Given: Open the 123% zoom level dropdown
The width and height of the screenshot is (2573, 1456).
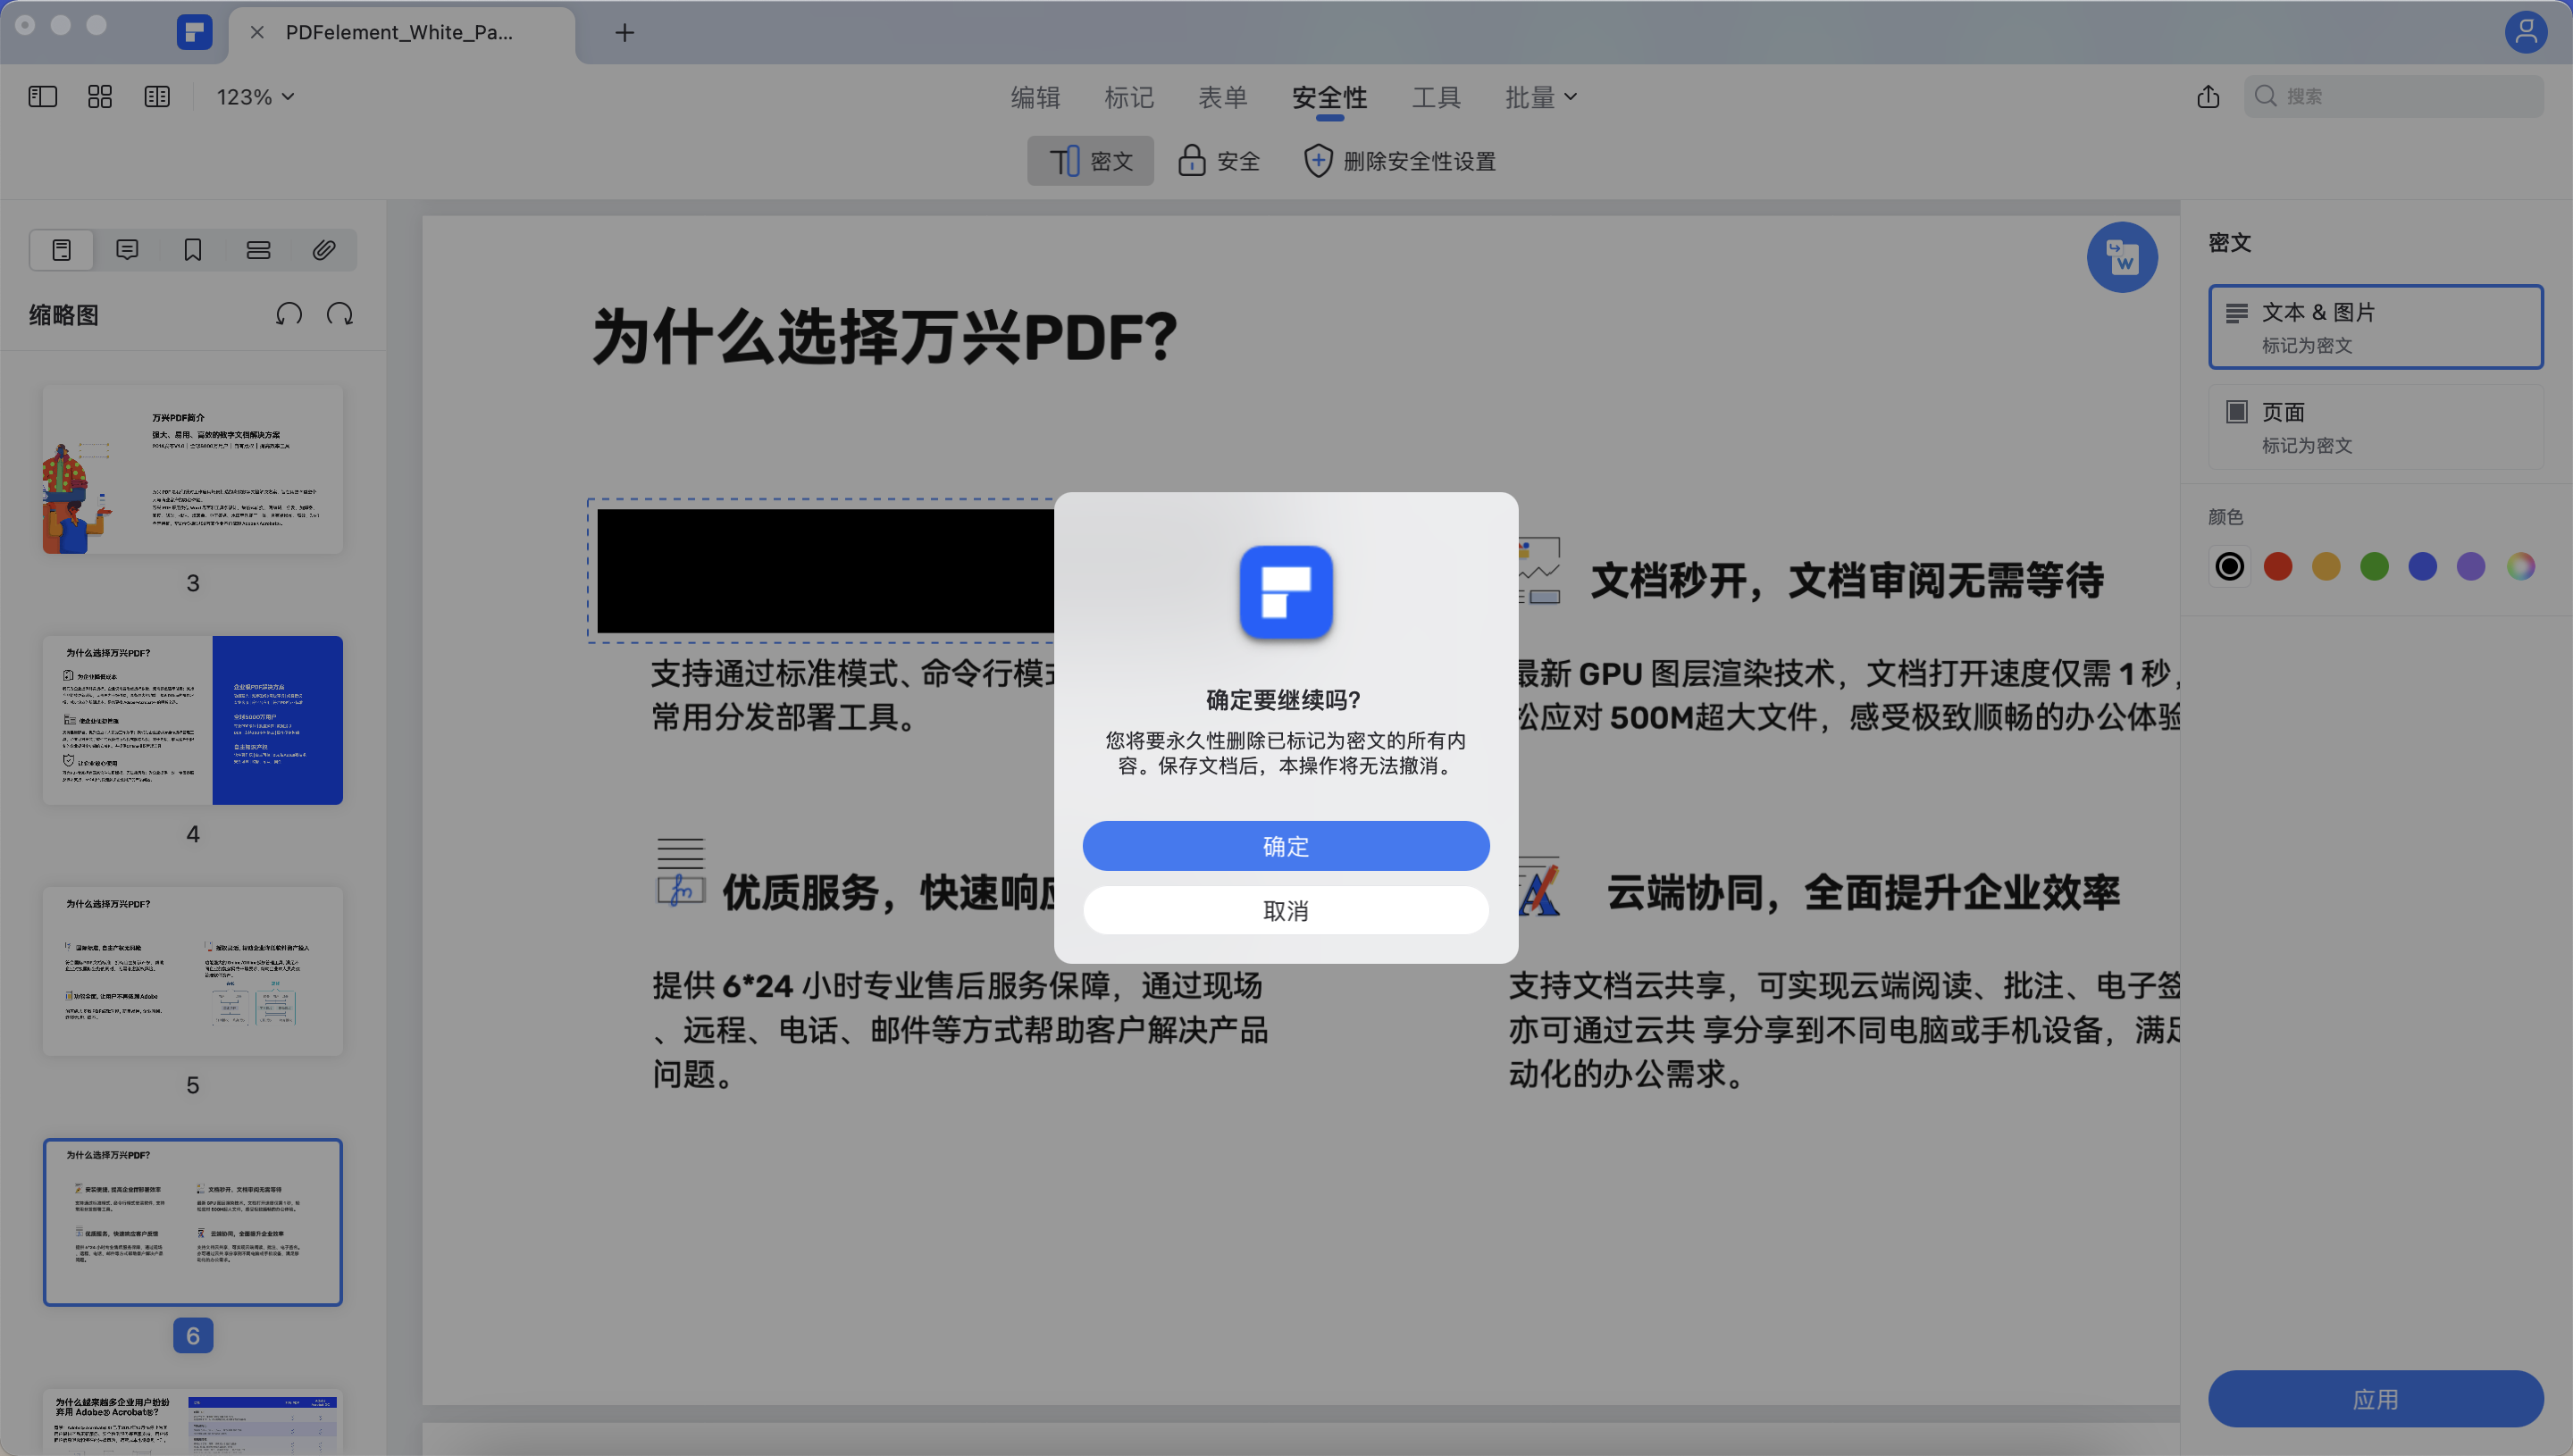Looking at the screenshot, I should (x=253, y=96).
